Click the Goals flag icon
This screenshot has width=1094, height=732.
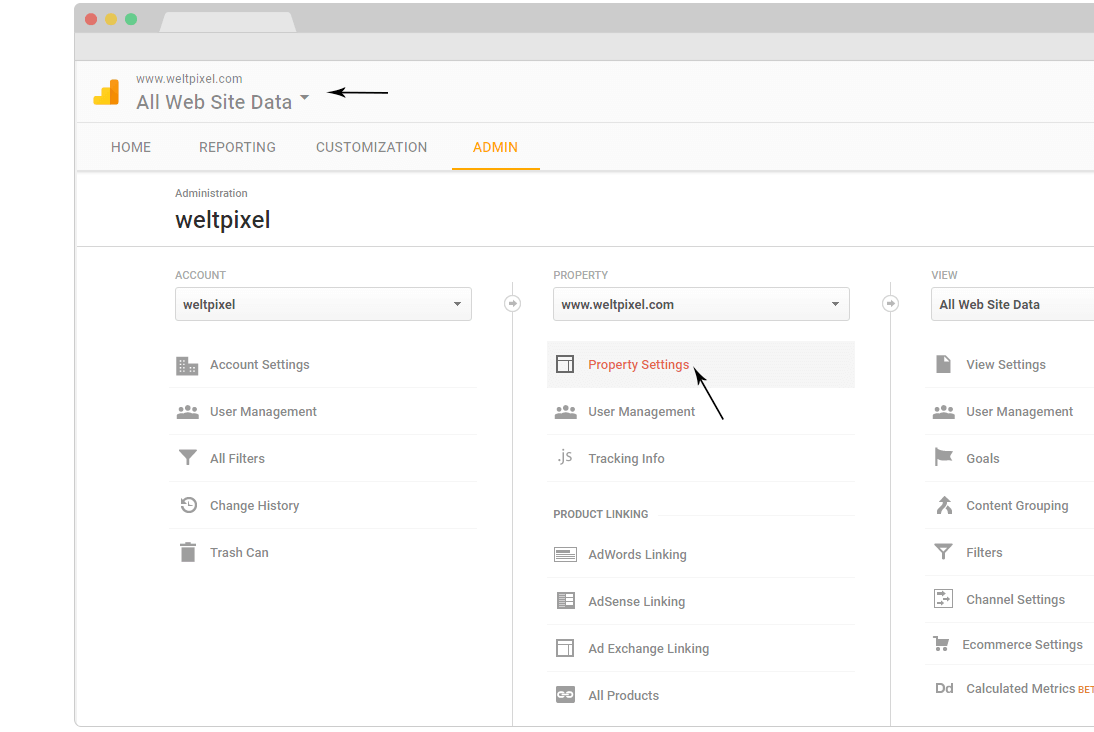coord(943,458)
